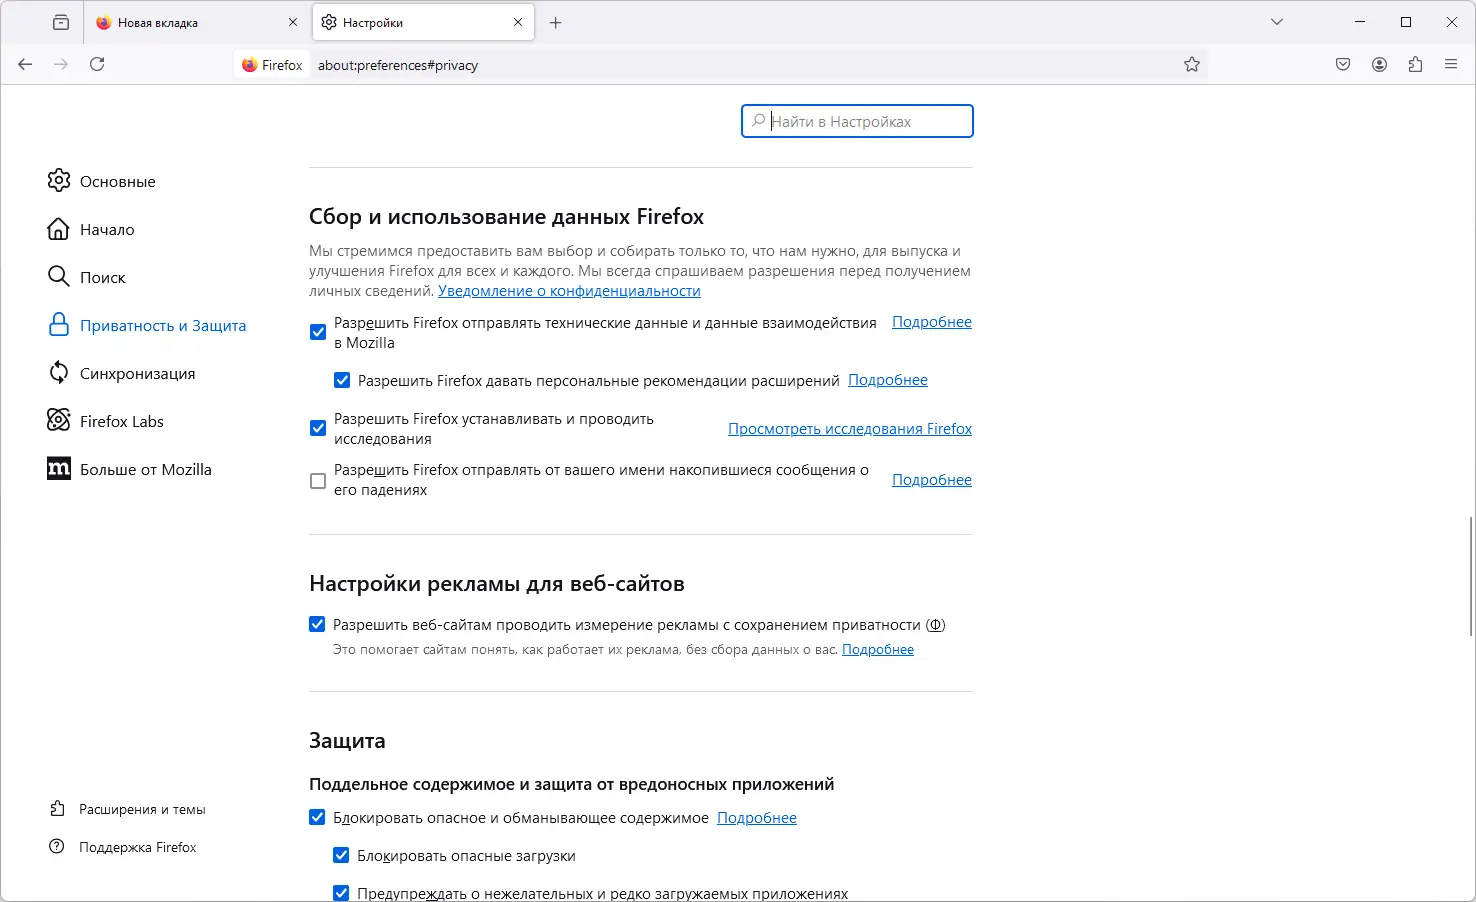Viewport: 1476px width, 902px height.
Task: Select the Начало sidebar section
Action: click(106, 229)
